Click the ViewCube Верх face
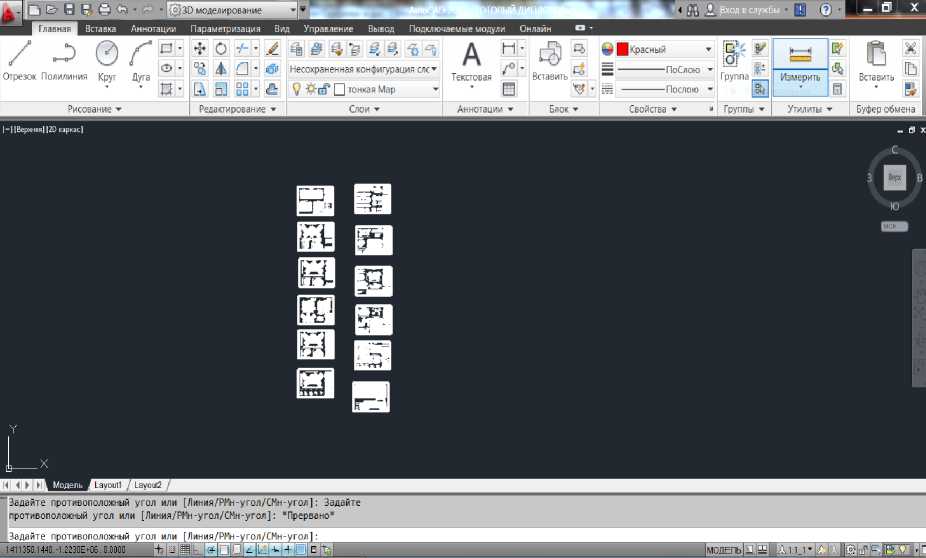926x558 pixels. pyautogui.click(x=895, y=178)
